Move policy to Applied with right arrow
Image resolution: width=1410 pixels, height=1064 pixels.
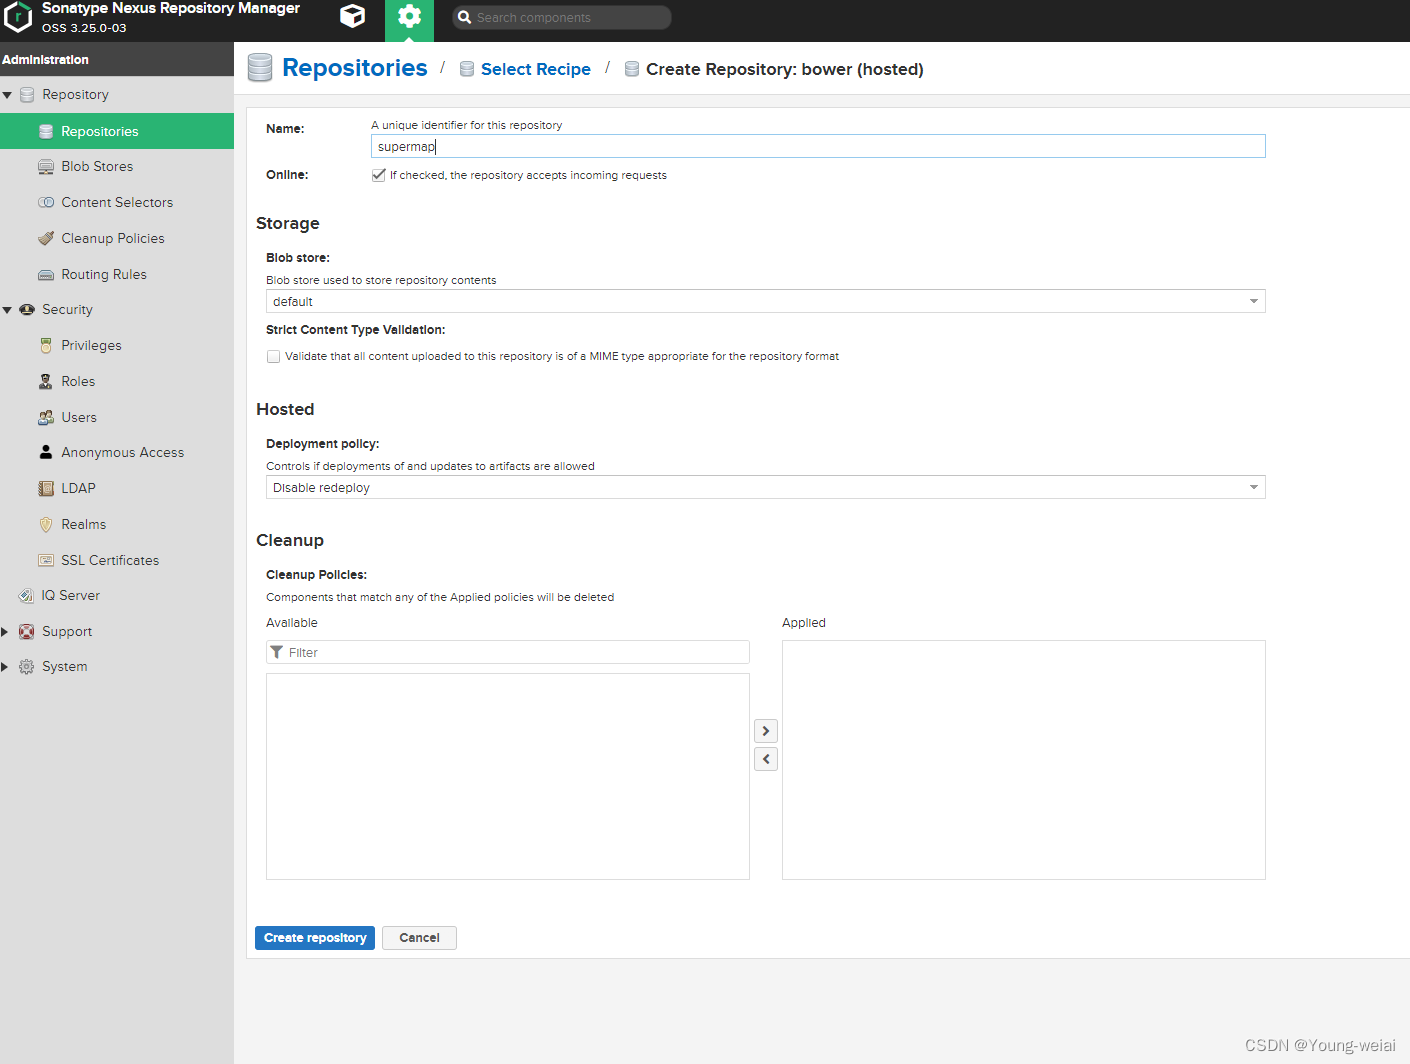click(766, 731)
